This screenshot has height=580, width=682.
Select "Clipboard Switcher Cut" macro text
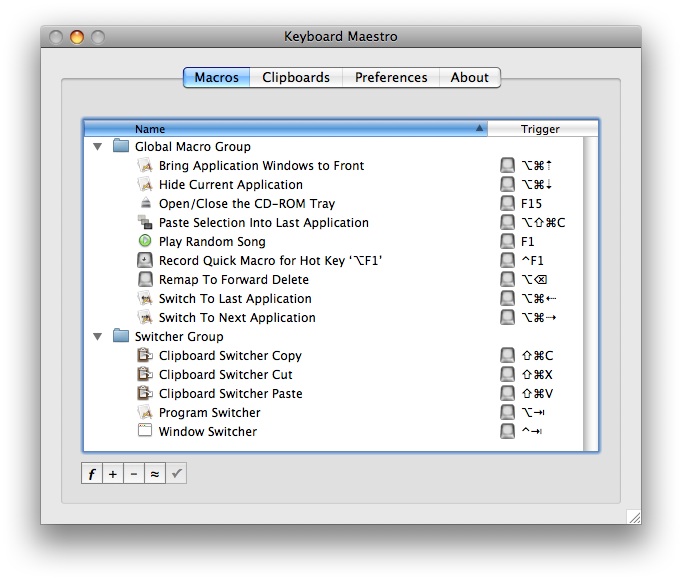pos(225,374)
